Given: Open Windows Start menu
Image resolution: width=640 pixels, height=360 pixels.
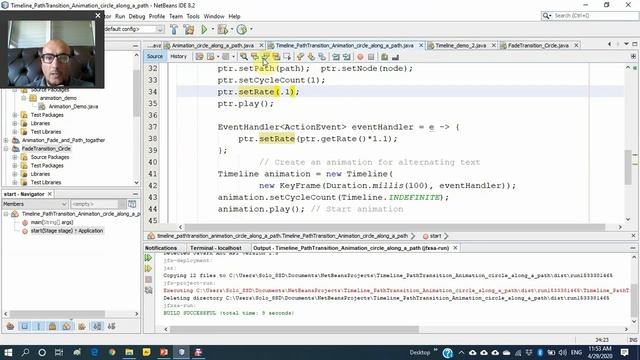Looking at the screenshot, I should (x=8, y=352).
